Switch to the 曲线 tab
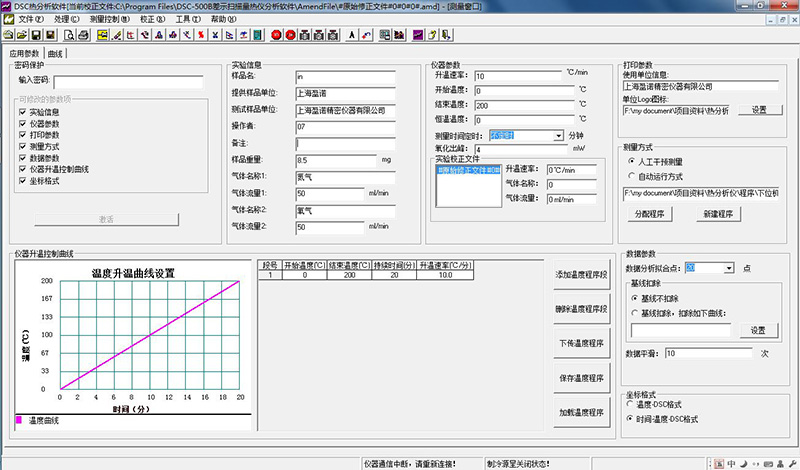The height and width of the screenshot is (470, 800). (x=55, y=53)
